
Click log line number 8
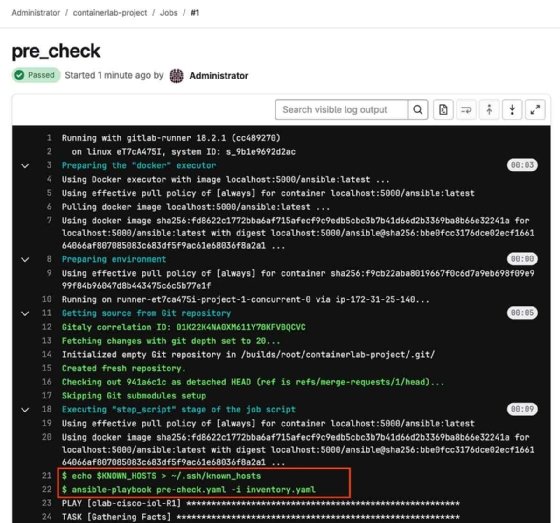pos(49,259)
